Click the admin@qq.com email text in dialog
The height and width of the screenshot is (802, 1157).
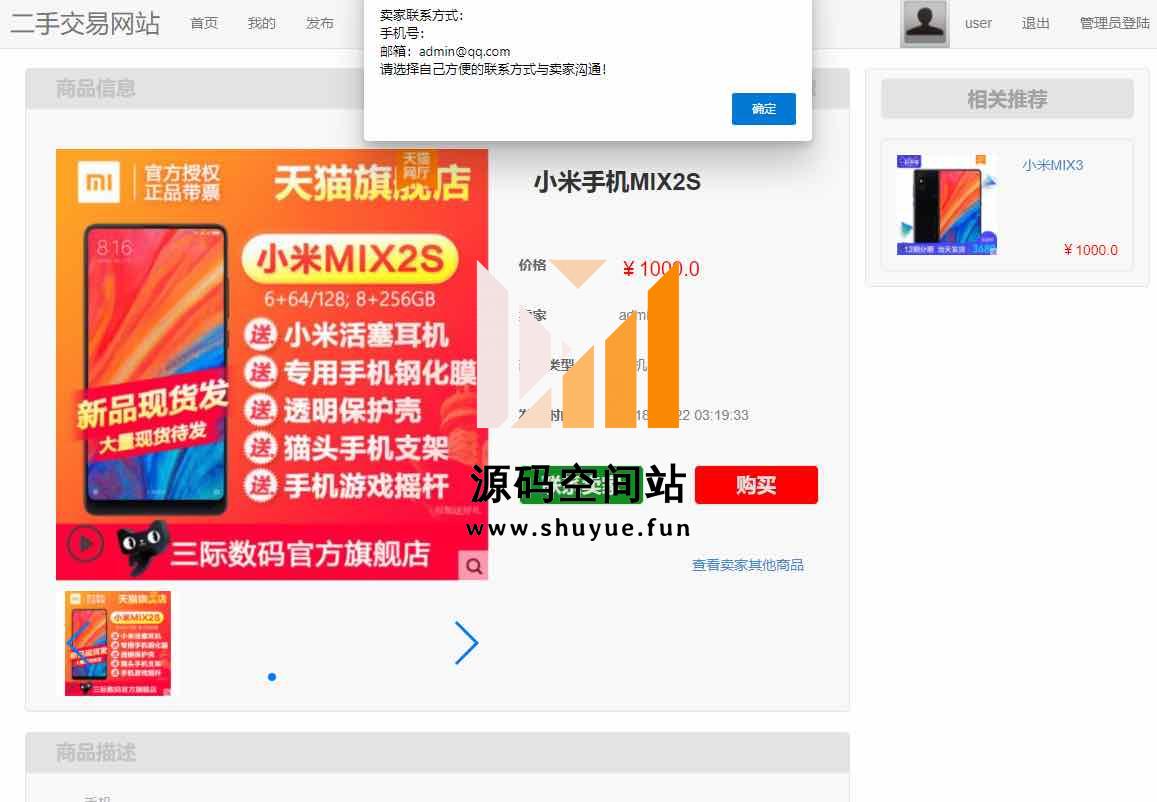point(464,52)
